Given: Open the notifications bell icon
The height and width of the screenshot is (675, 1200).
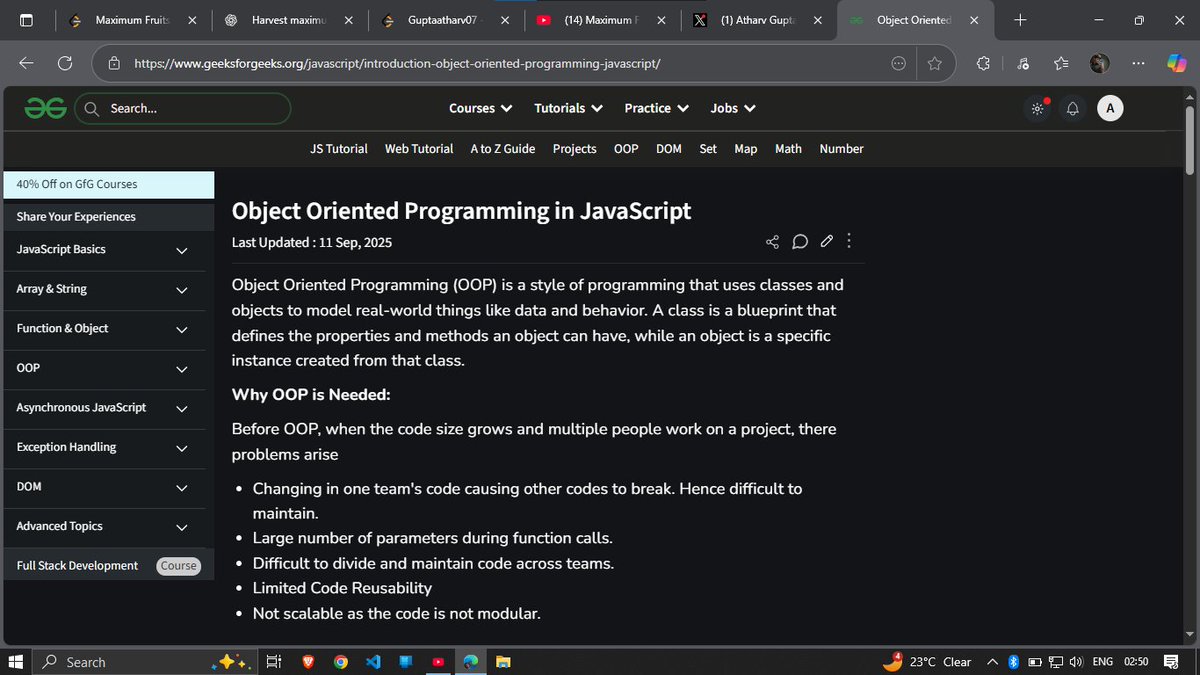Looking at the screenshot, I should pos(1073,108).
